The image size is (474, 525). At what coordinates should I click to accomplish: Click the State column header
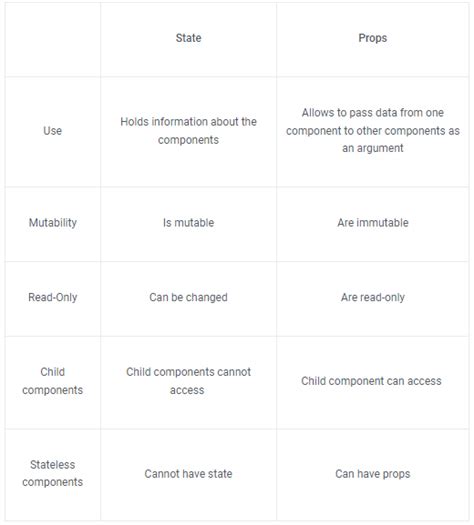click(188, 38)
